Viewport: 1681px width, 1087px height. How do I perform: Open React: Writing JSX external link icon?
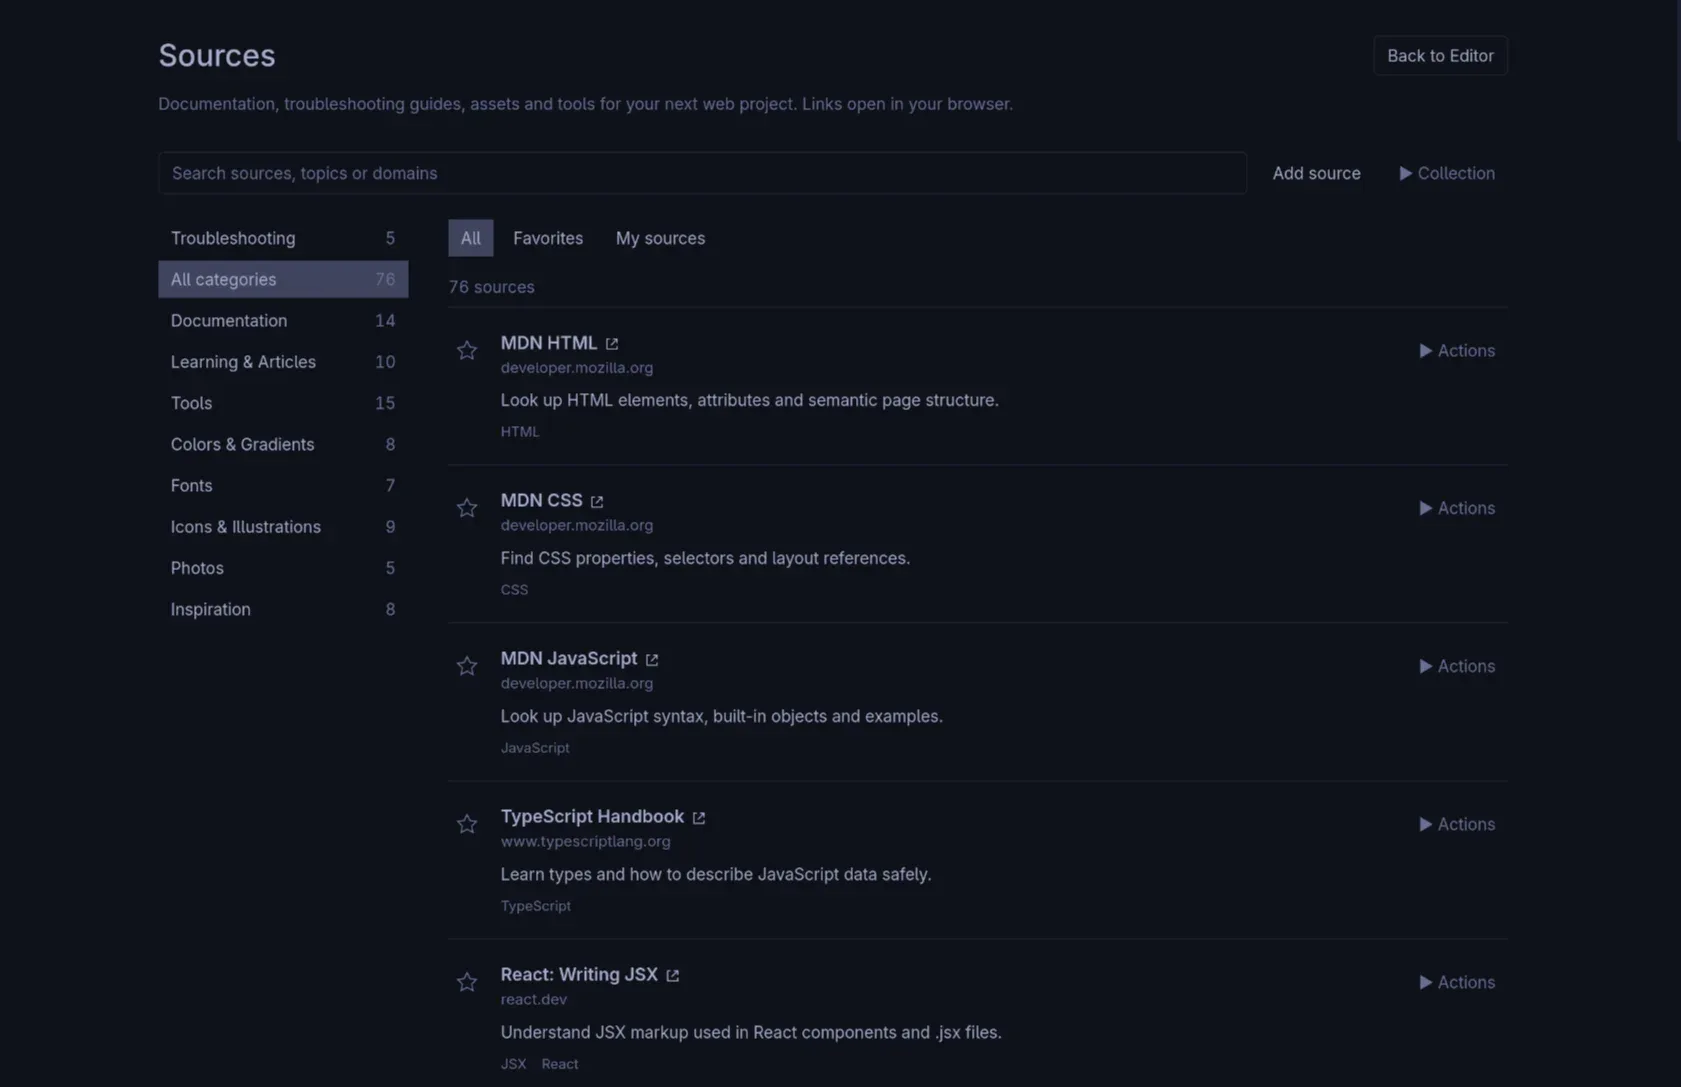[x=673, y=975]
